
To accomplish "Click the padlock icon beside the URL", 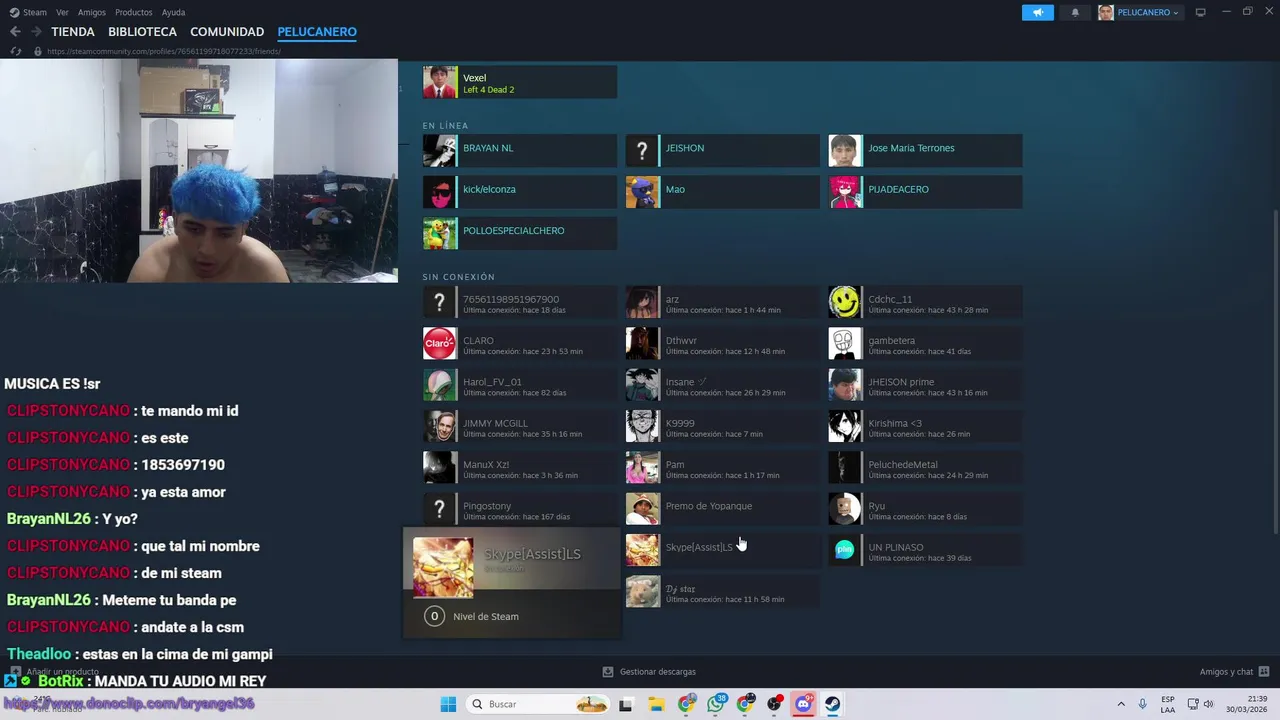I will pos(38,51).
